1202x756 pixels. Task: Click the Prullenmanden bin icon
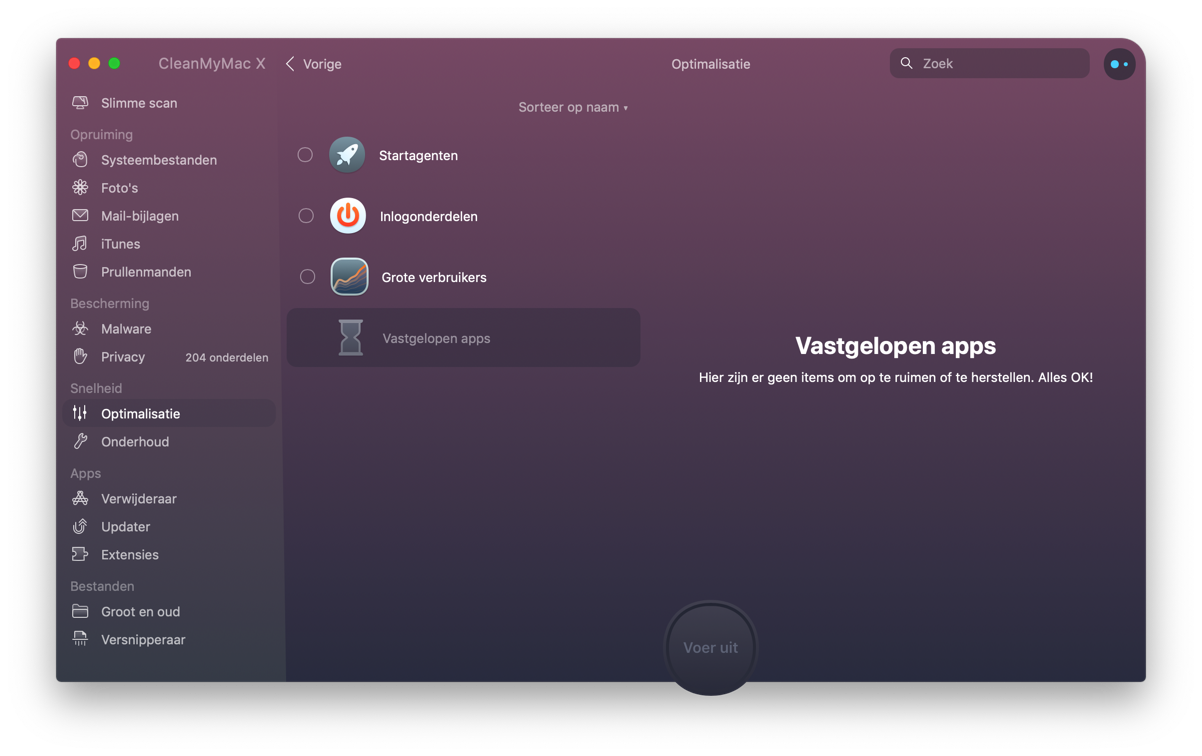pos(80,272)
